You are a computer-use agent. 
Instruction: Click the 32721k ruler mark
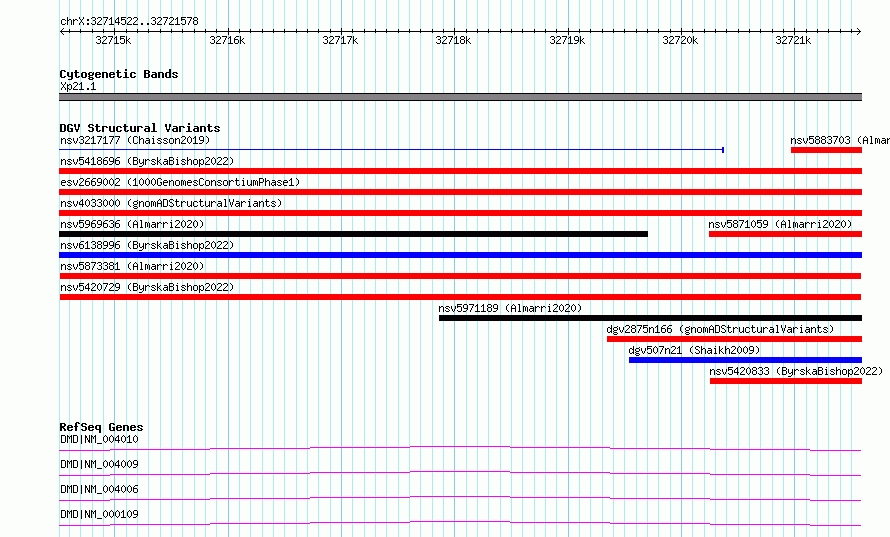pyautogui.click(x=793, y=40)
